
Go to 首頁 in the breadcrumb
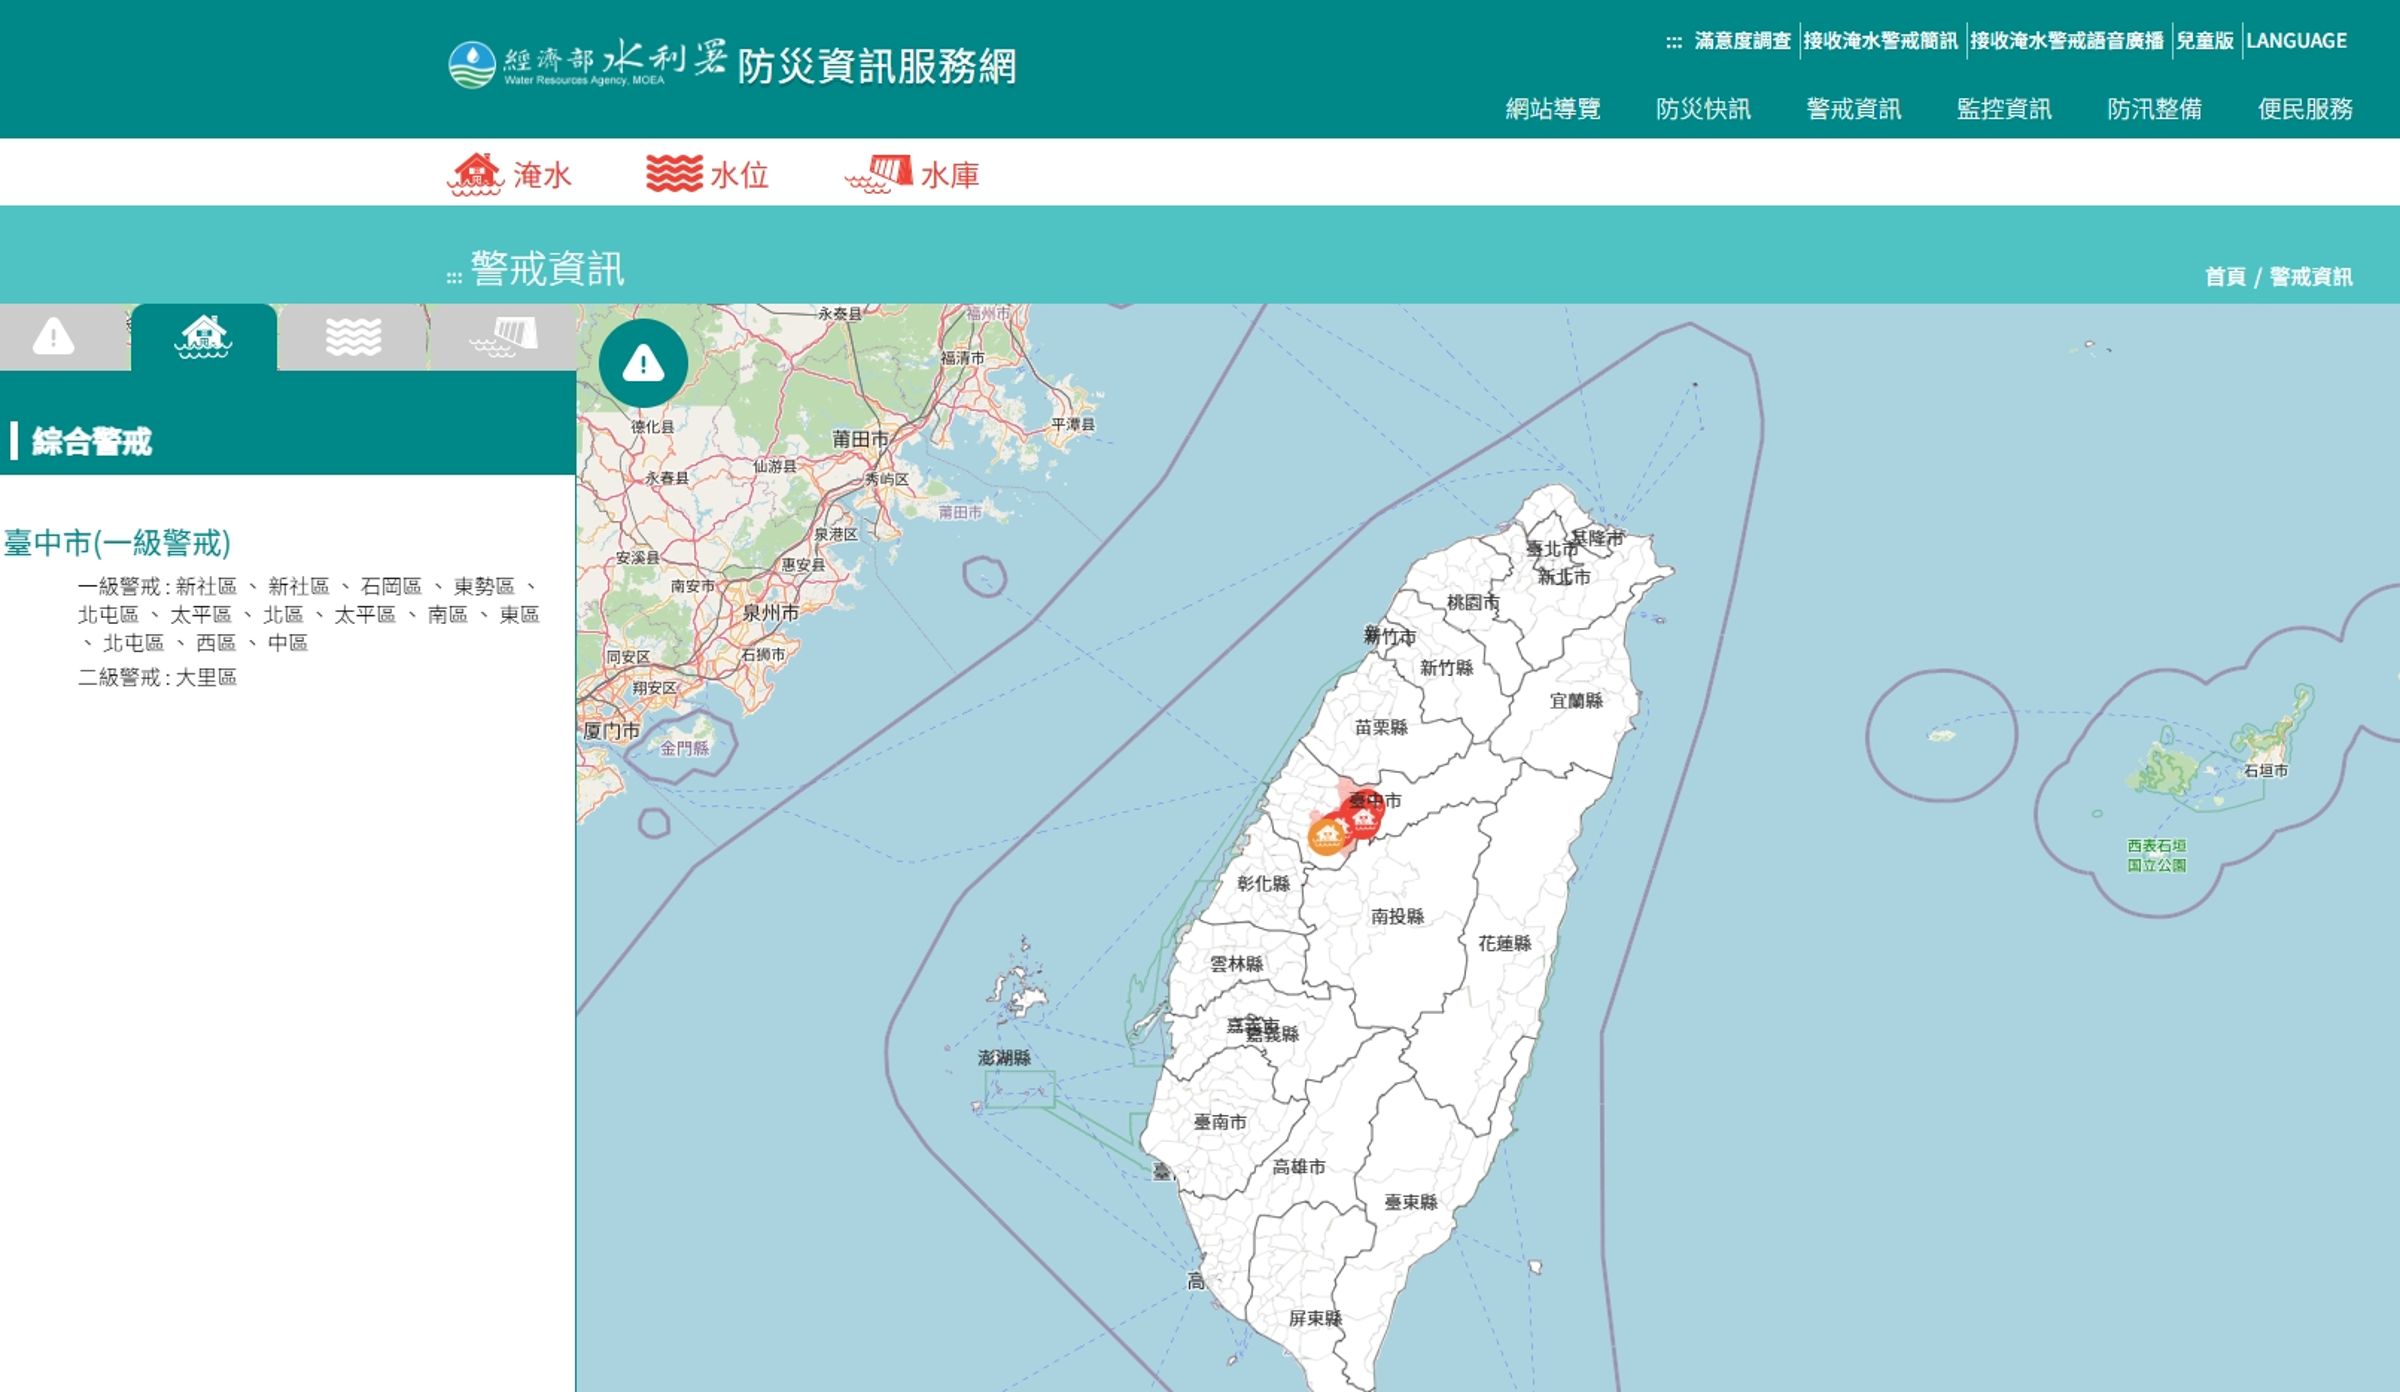click(x=2225, y=277)
